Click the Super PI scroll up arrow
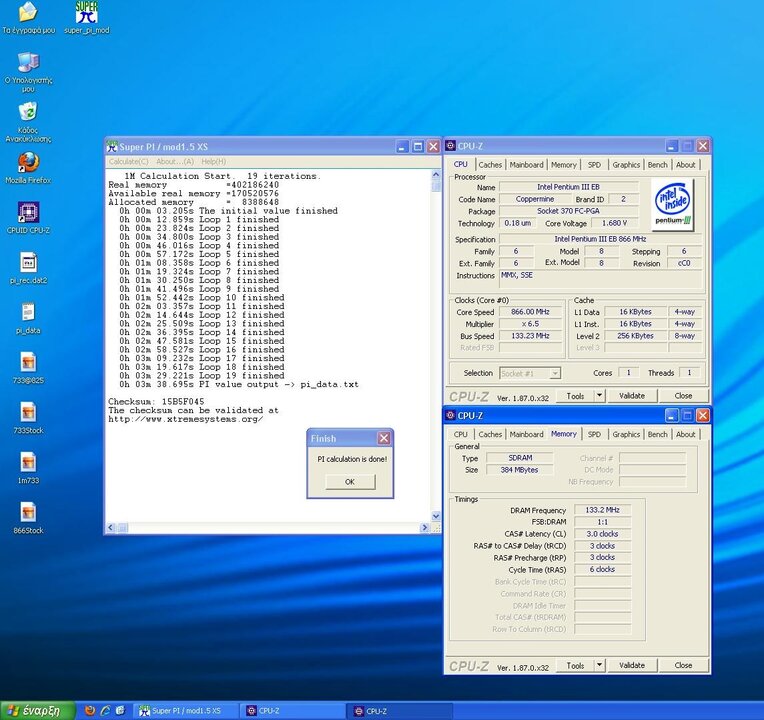 pos(436,174)
